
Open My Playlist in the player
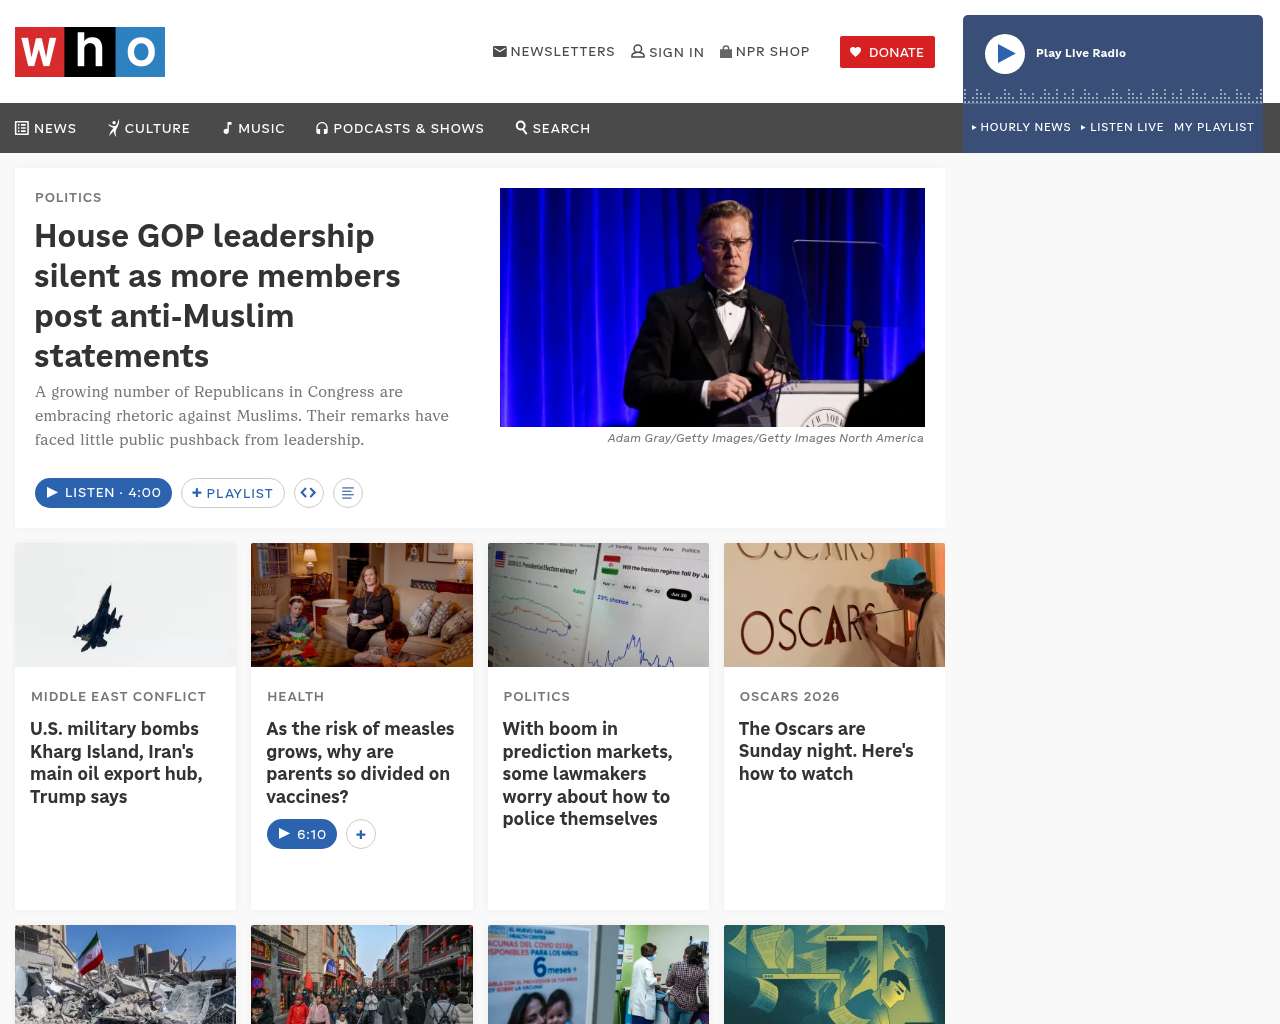point(1214,127)
